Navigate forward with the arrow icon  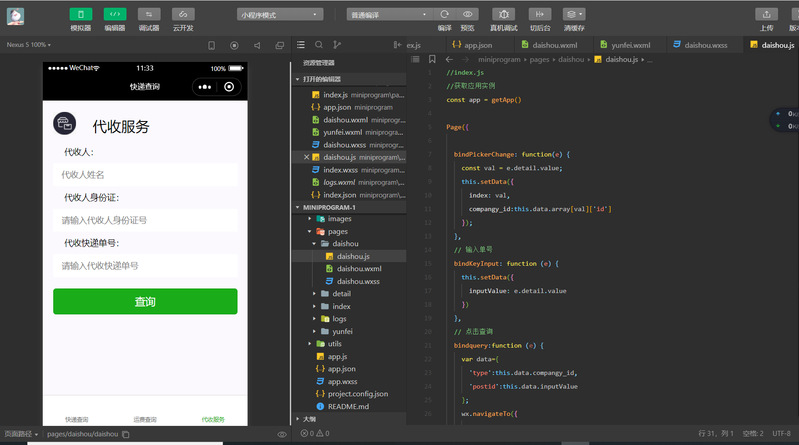point(466,59)
